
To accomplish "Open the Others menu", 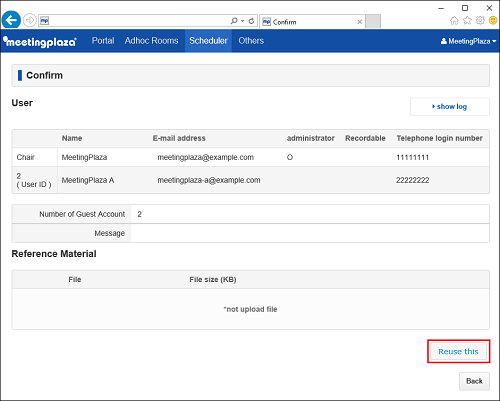I will [251, 41].
